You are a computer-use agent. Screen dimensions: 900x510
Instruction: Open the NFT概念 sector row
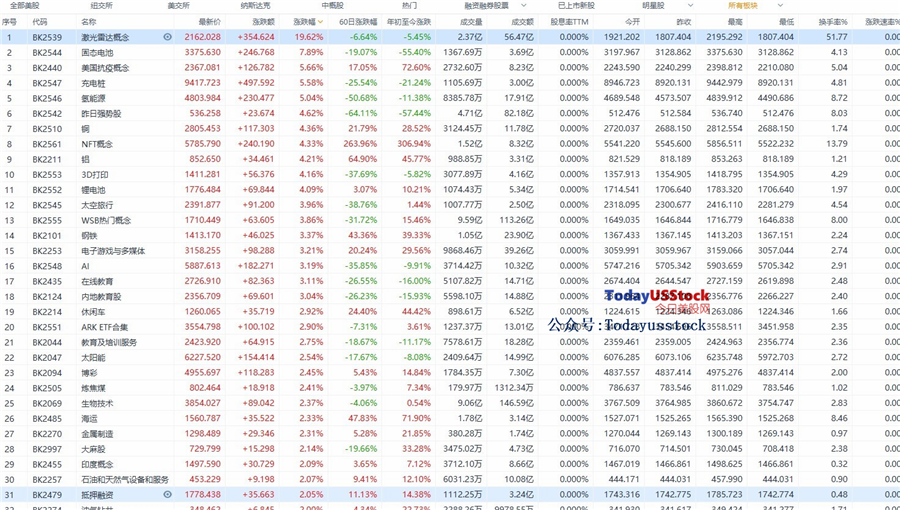tap(450, 143)
